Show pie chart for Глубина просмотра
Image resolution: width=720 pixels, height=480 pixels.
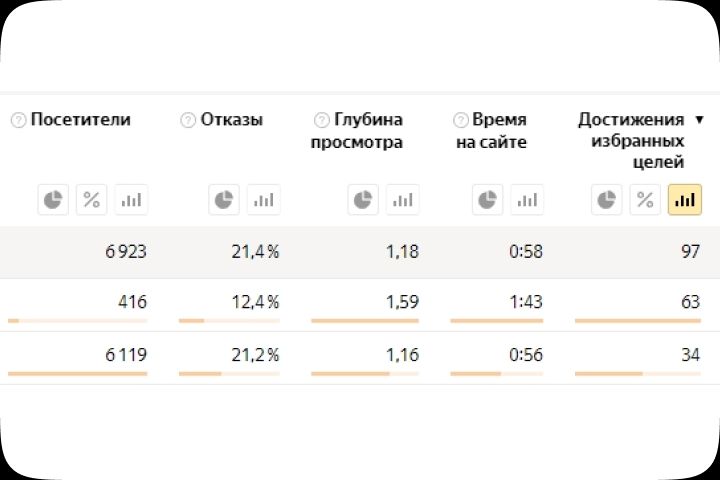click(x=363, y=200)
